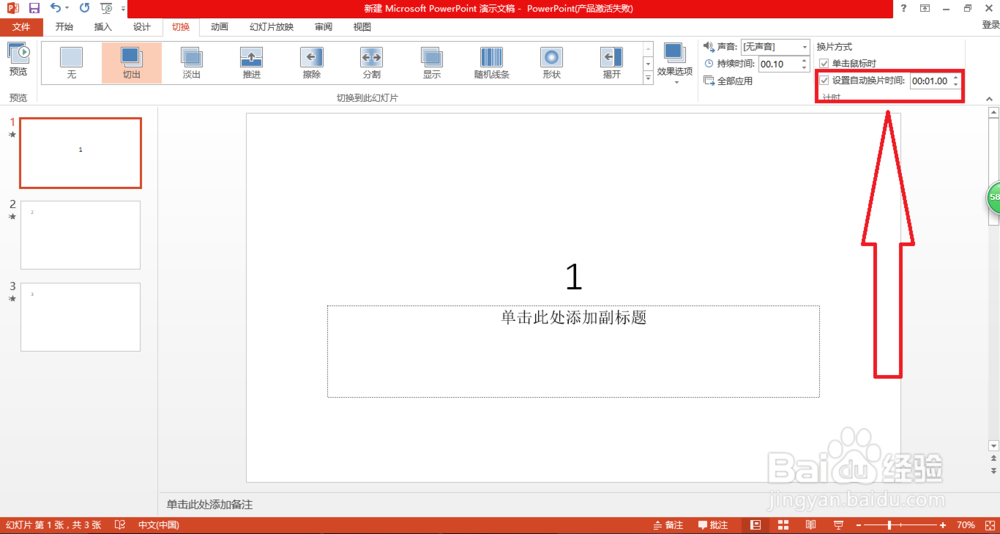This screenshot has height=534, width=1000.
Task: Click Apply To All (全部应用)
Action: 728,81
